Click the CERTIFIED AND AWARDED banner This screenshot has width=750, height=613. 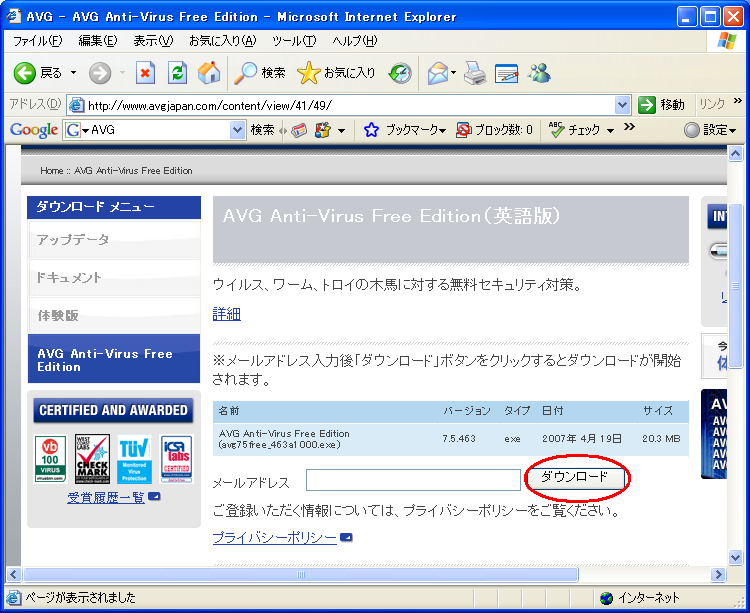tap(113, 410)
